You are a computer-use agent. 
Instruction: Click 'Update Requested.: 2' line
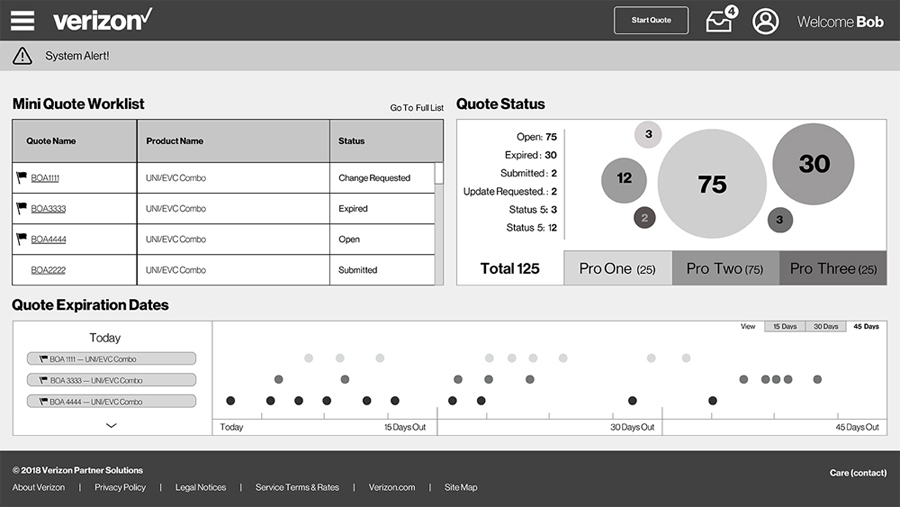click(510, 191)
